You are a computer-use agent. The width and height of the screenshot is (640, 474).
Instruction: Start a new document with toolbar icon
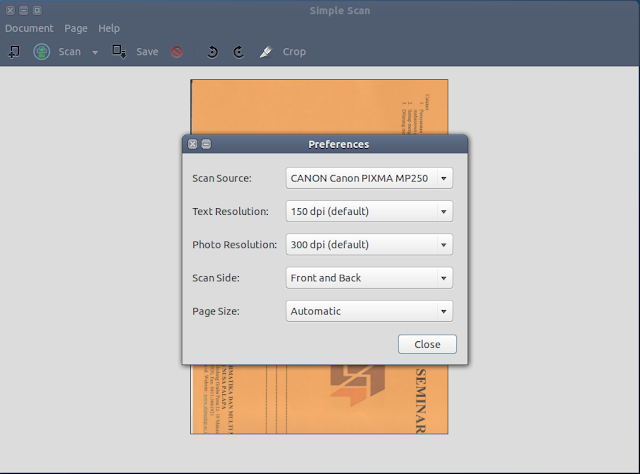[x=14, y=52]
